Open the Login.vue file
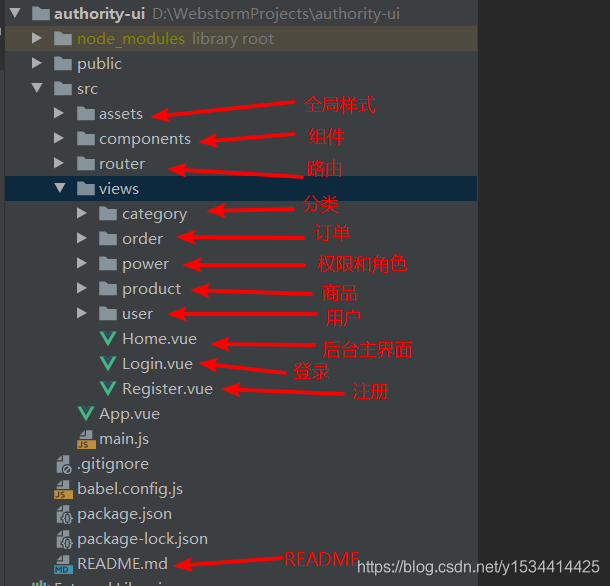 click(x=158, y=365)
